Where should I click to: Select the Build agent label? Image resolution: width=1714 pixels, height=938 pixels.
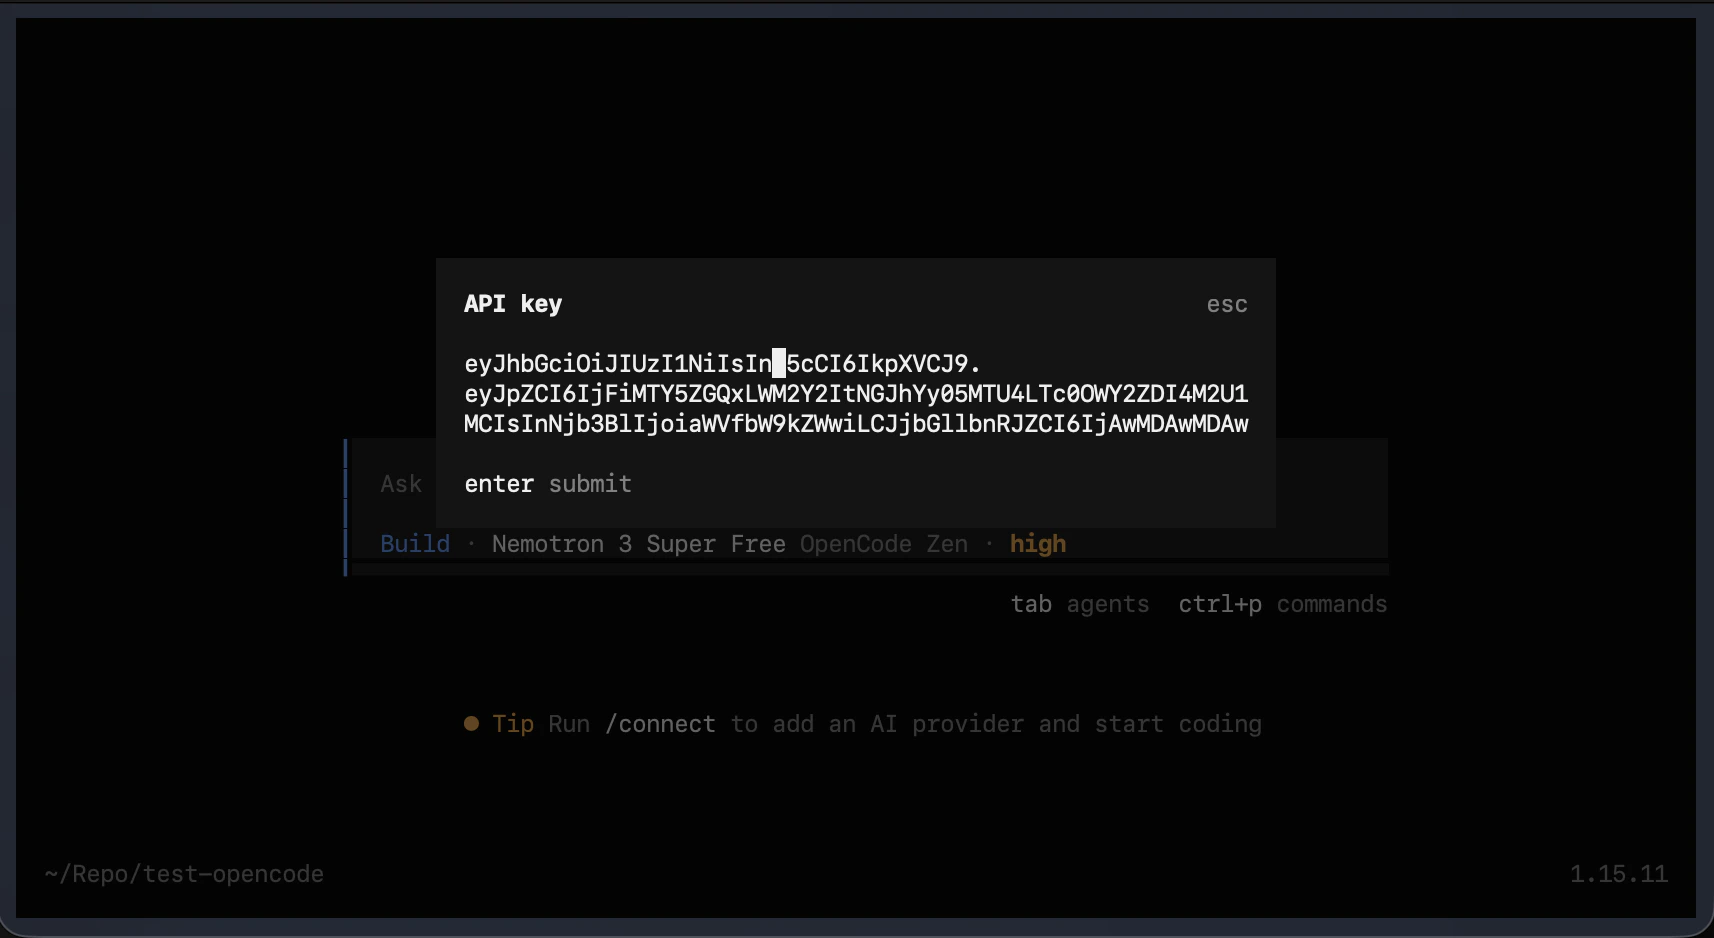[x=415, y=544]
